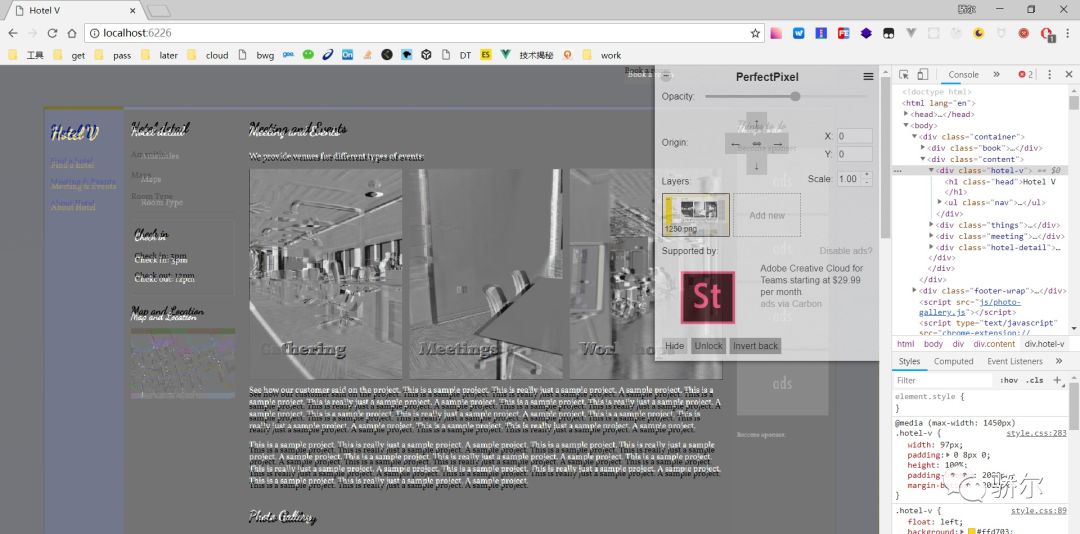Open the PerfectPixel hamburger menu
The width and height of the screenshot is (1080, 534).
coord(868,76)
